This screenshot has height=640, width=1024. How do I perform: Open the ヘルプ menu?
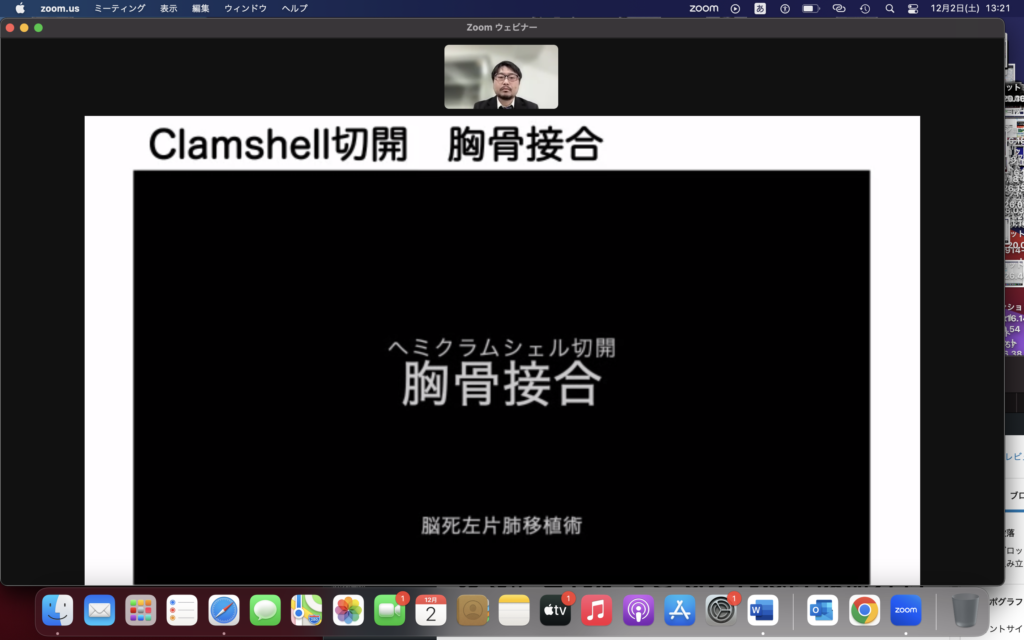(x=295, y=8)
